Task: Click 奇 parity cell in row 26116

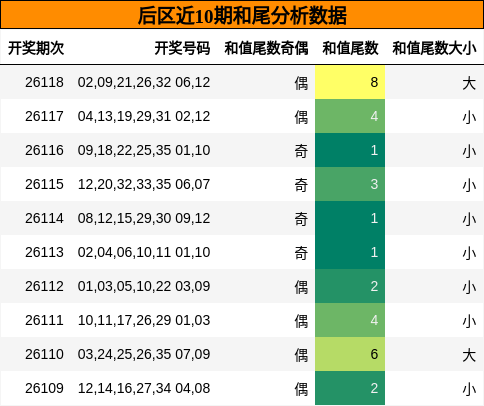Action: [x=301, y=151]
